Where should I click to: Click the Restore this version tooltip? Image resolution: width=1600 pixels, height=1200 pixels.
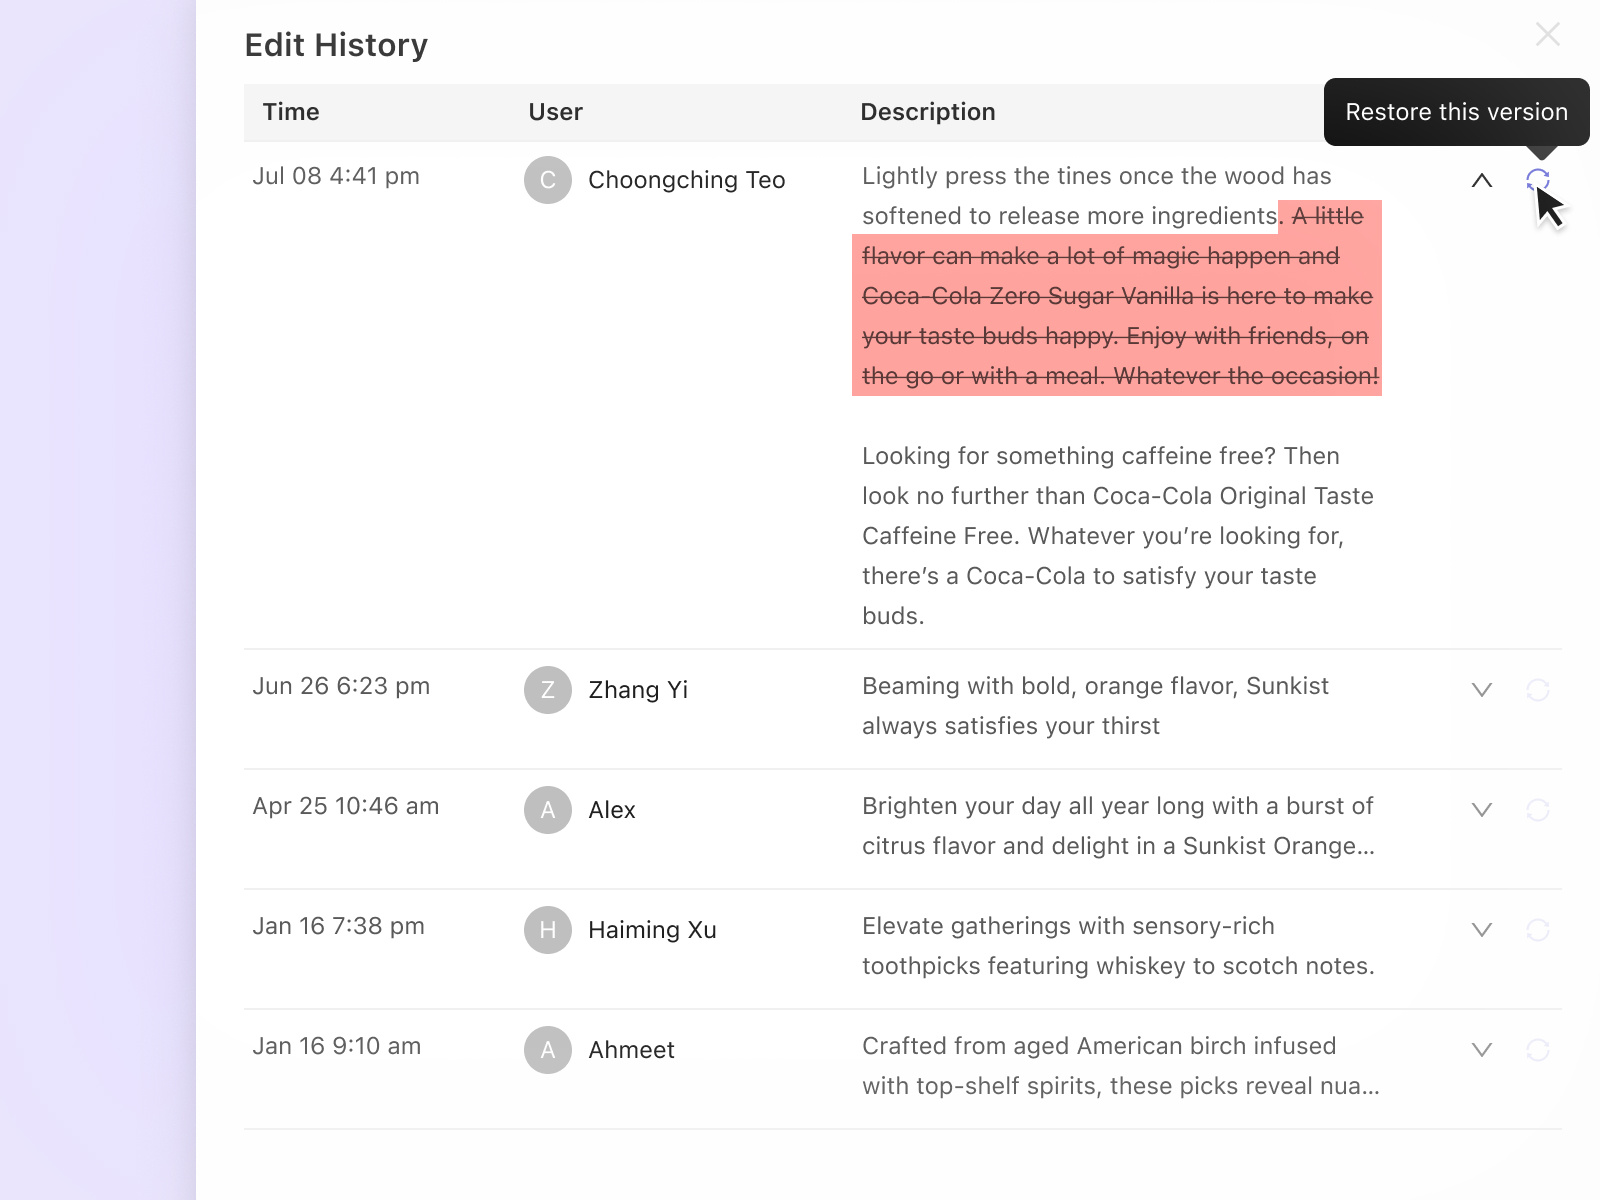[x=1456, y=112]
